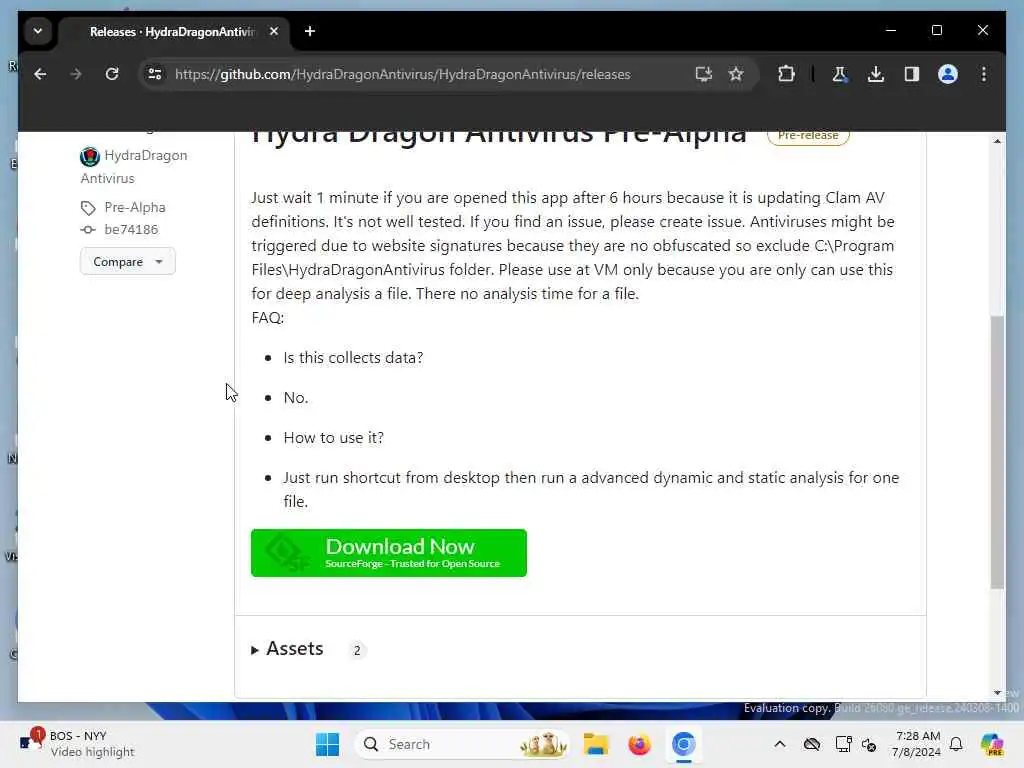Open Firefox from the taskbar
This screenshot has height=768, width=1024.
click(639, 744)
